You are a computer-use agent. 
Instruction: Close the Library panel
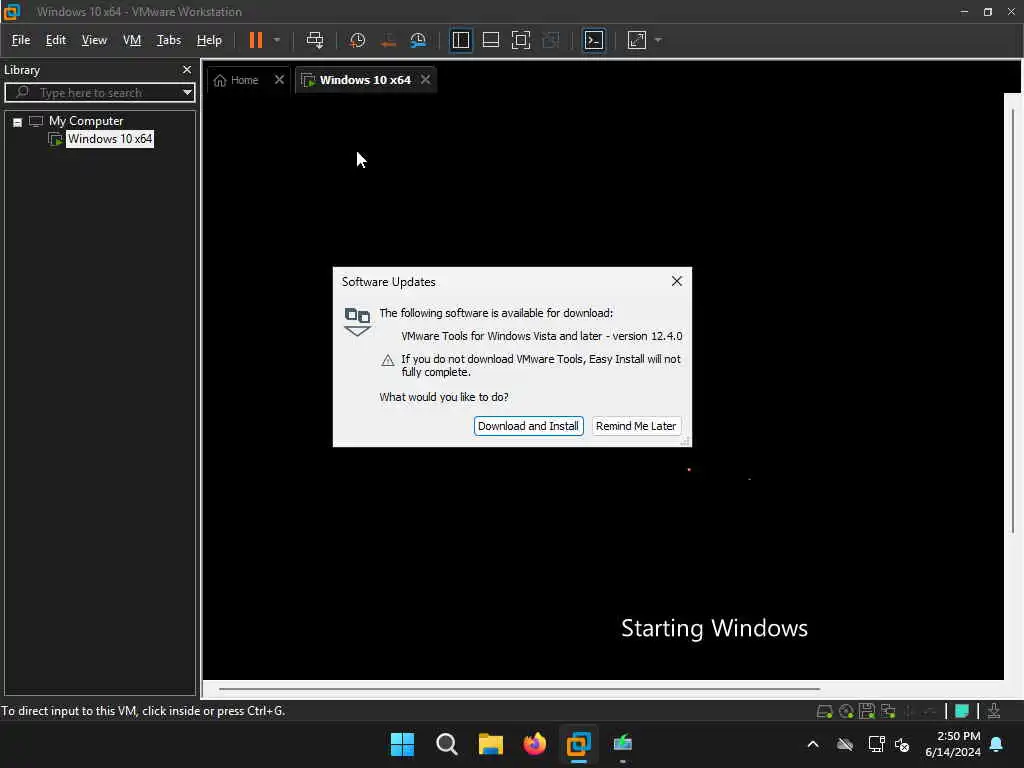[187, 70]
